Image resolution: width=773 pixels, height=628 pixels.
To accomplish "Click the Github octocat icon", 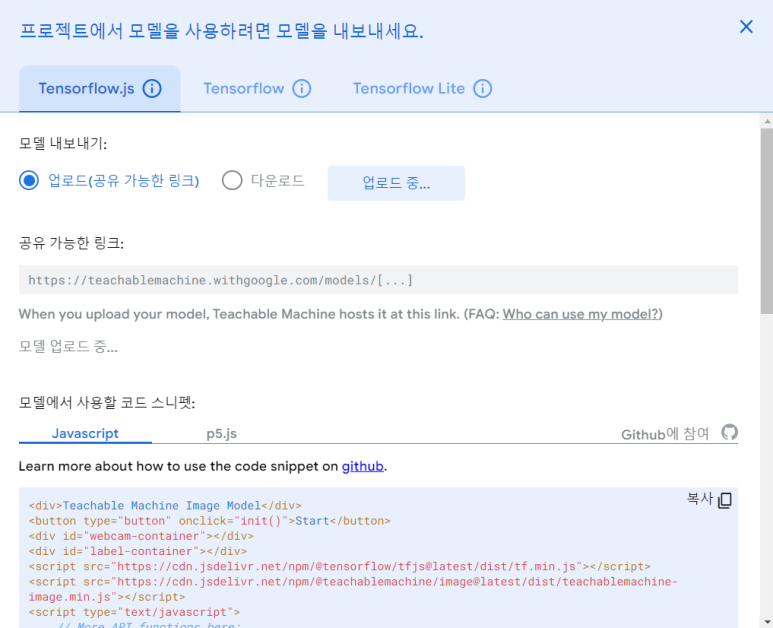I will click(729, 432).
